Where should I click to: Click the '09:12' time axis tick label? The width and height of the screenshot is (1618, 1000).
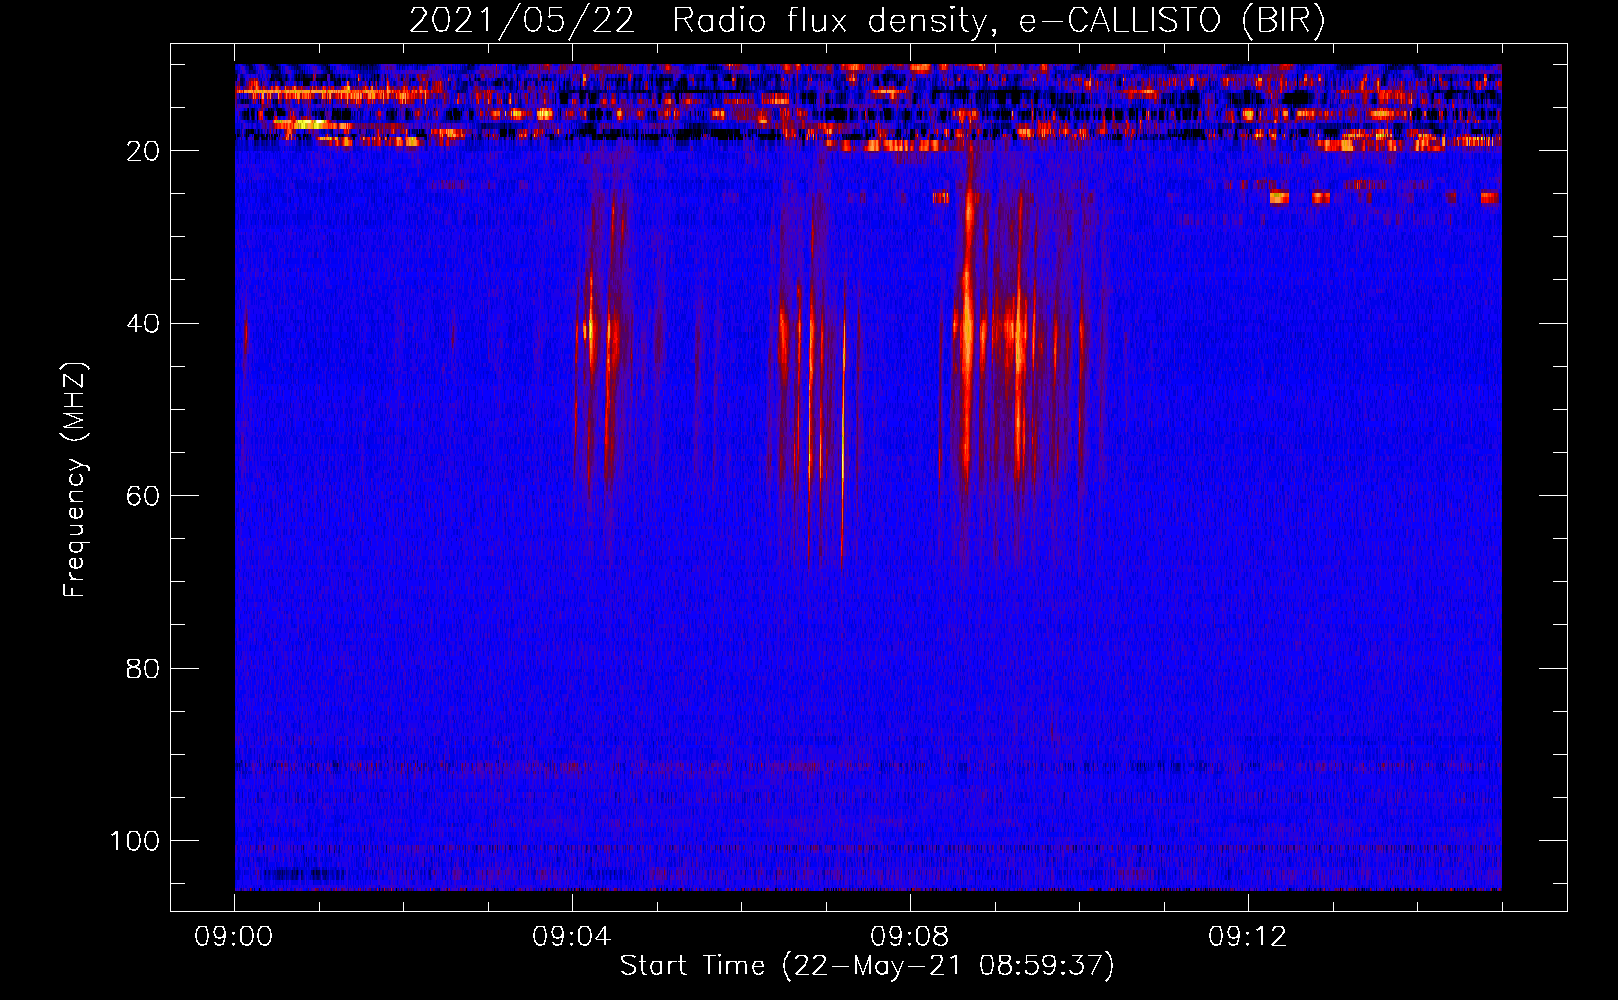[1248, 937]
